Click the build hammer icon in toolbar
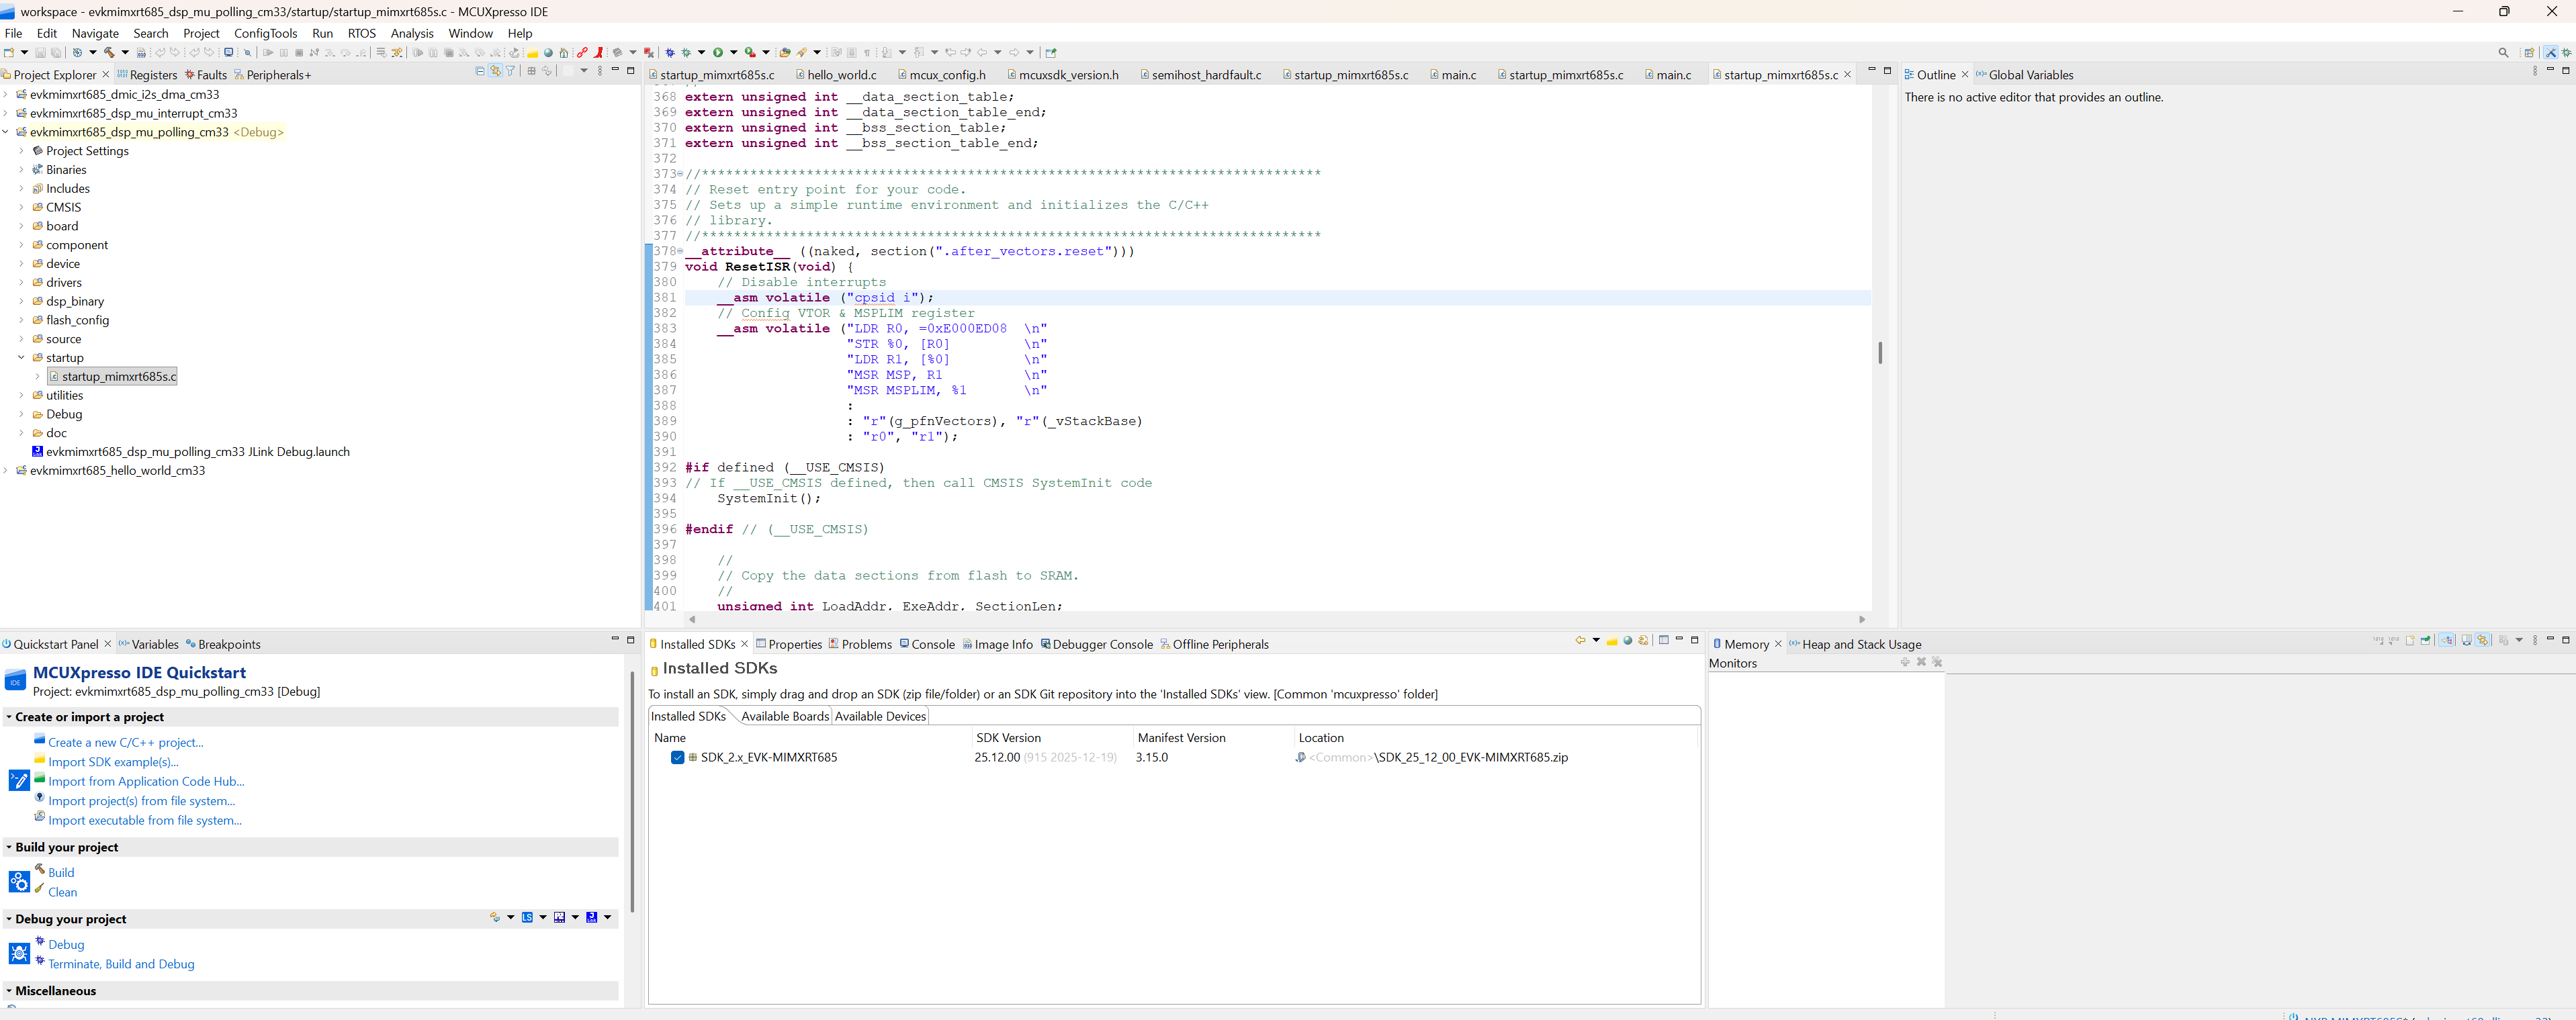 (109, 52)
